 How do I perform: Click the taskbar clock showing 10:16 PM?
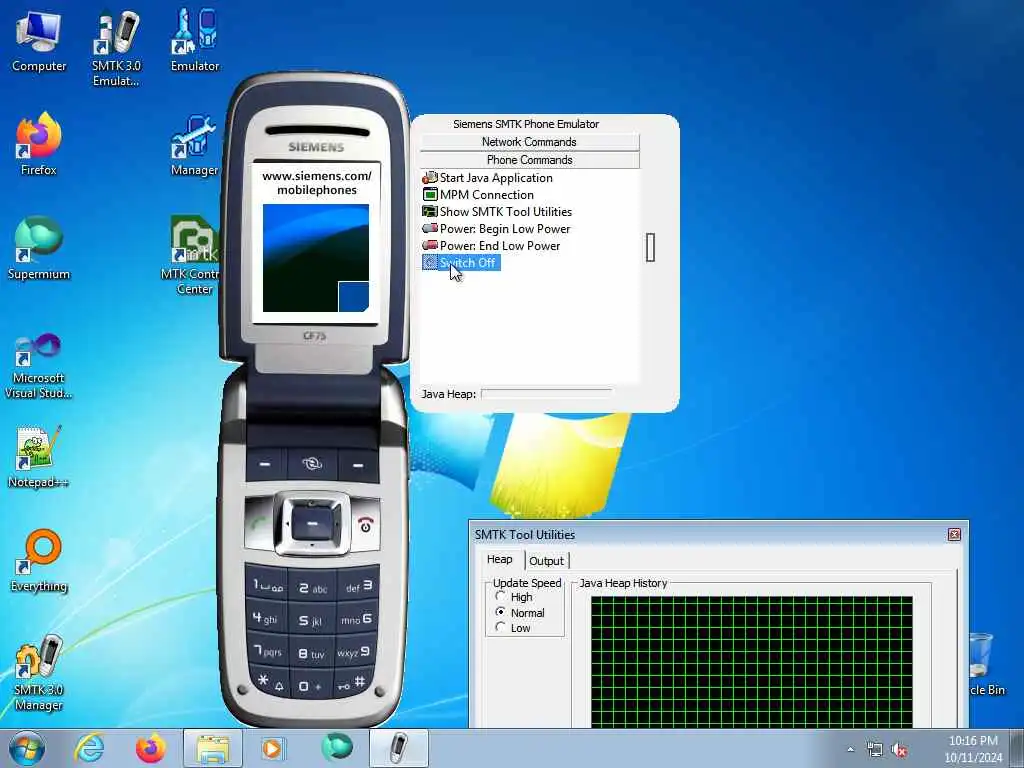[x=973, y=749]
